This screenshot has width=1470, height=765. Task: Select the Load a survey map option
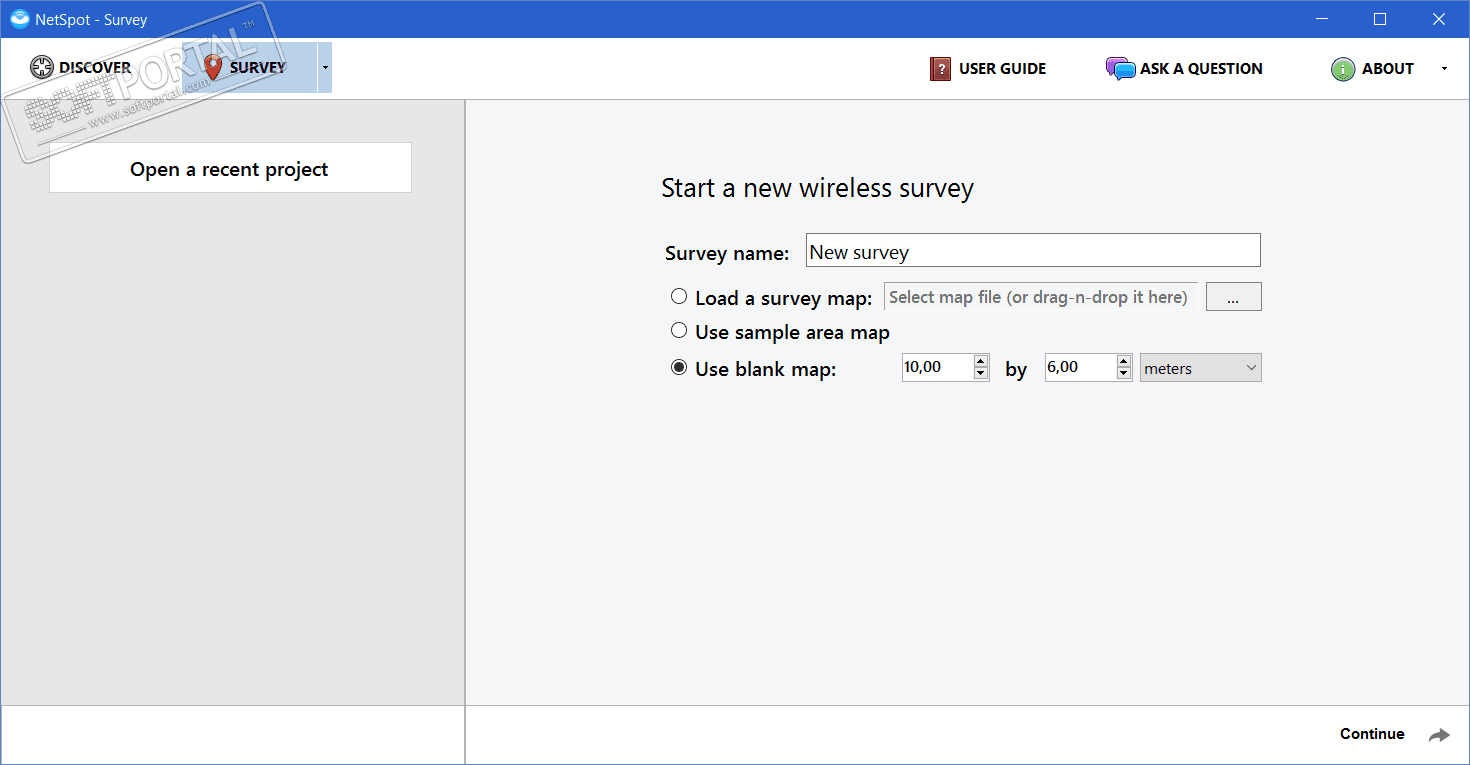[679, 297]
